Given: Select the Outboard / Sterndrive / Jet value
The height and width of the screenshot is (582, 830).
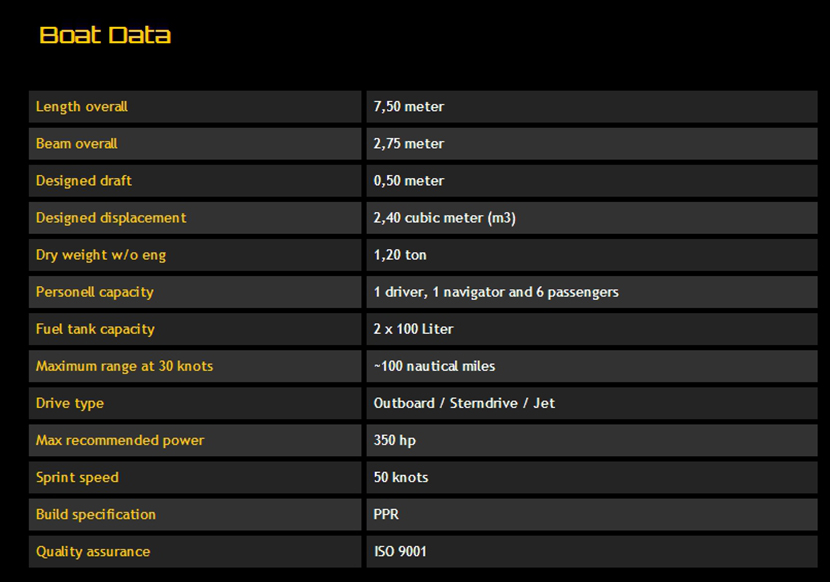Looking at the screenshot, I should tap(464, 403).
